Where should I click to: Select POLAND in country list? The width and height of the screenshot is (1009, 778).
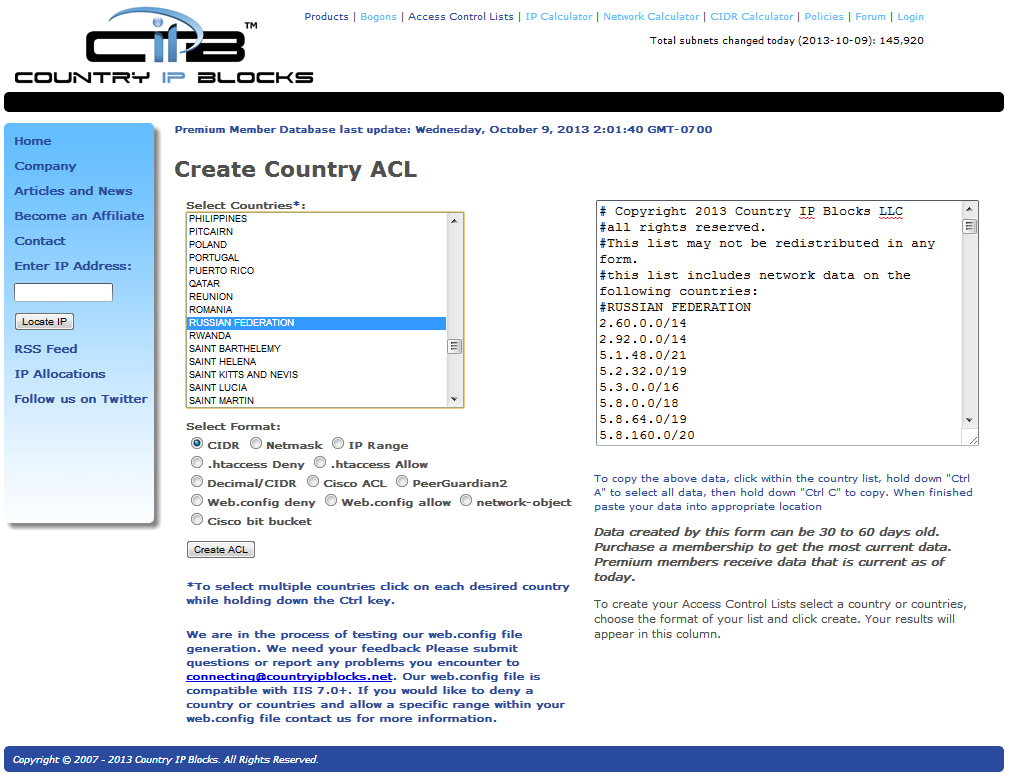tap(317, 245)
